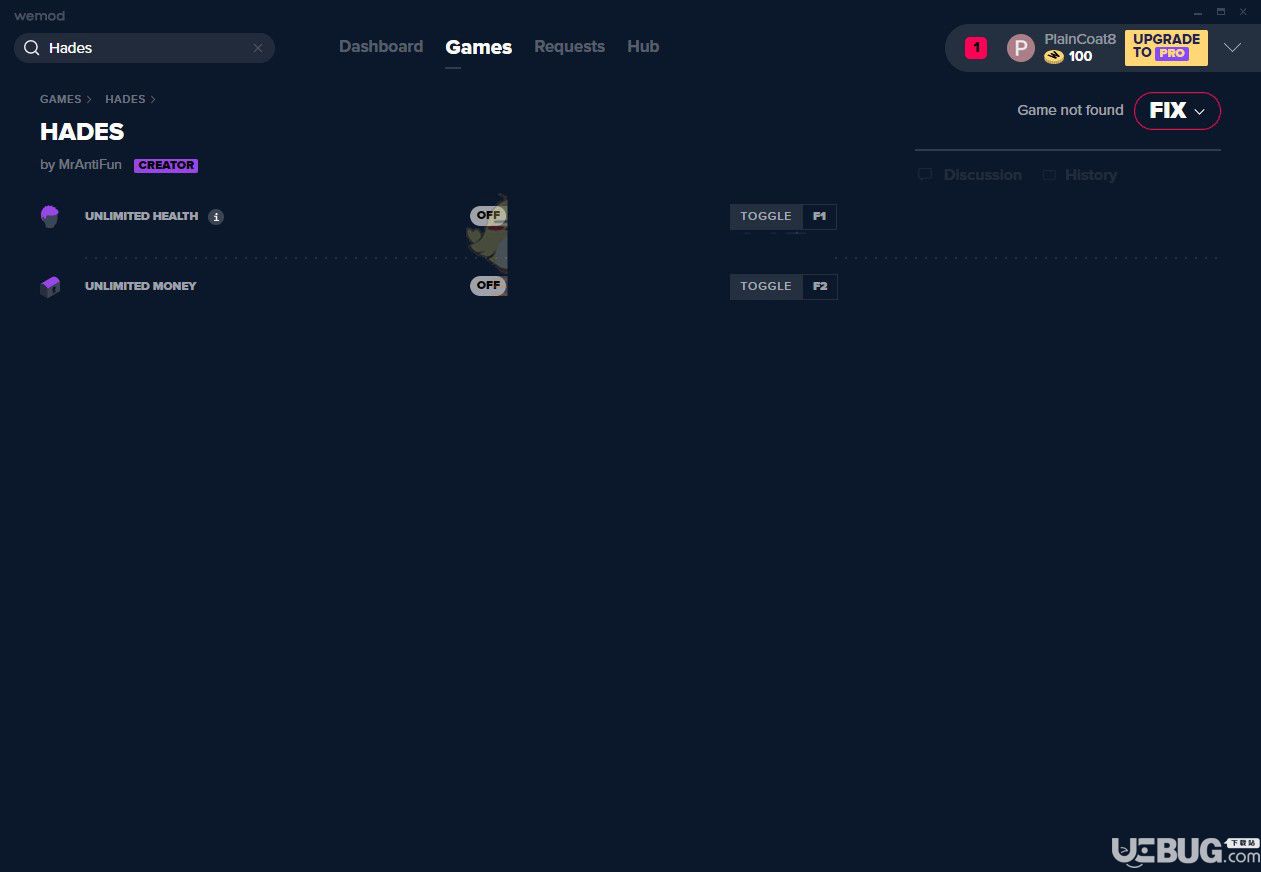Clear the Hades search text

tap(258, 48)
